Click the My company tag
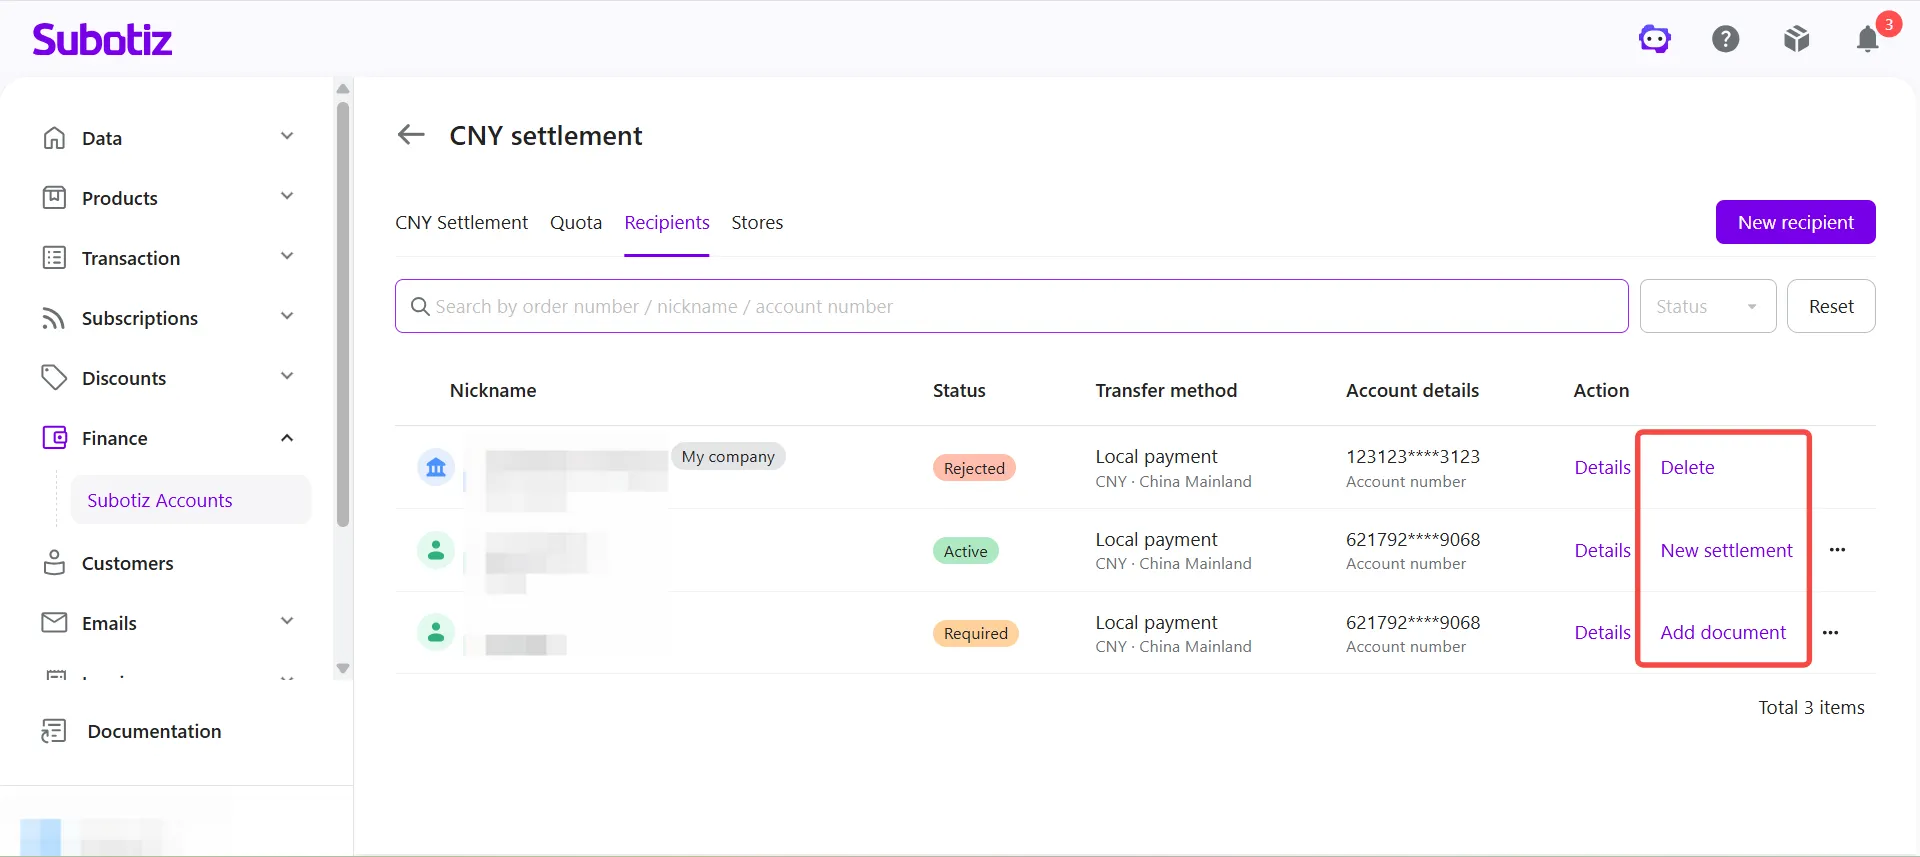The width and height of the screenshot is (1920, 857). click(728, 456)
